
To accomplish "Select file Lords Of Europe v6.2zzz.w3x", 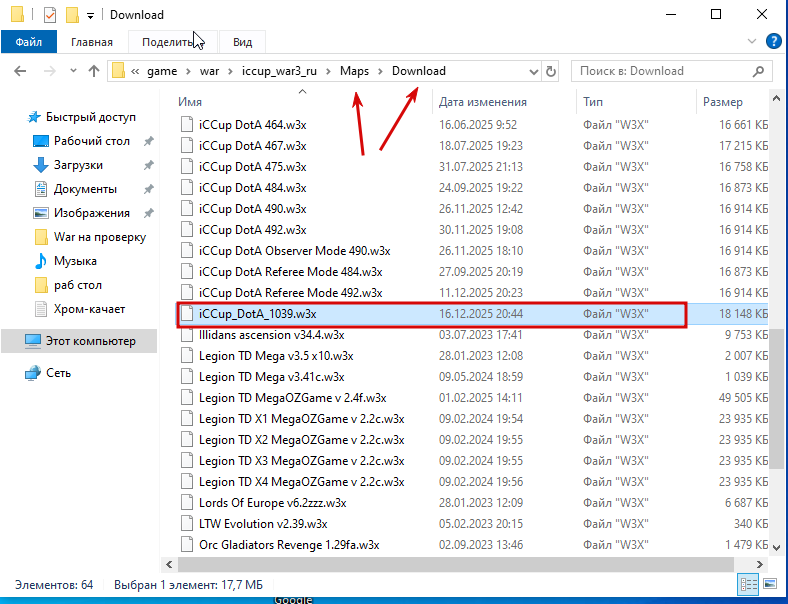I will tap(272, 503).
